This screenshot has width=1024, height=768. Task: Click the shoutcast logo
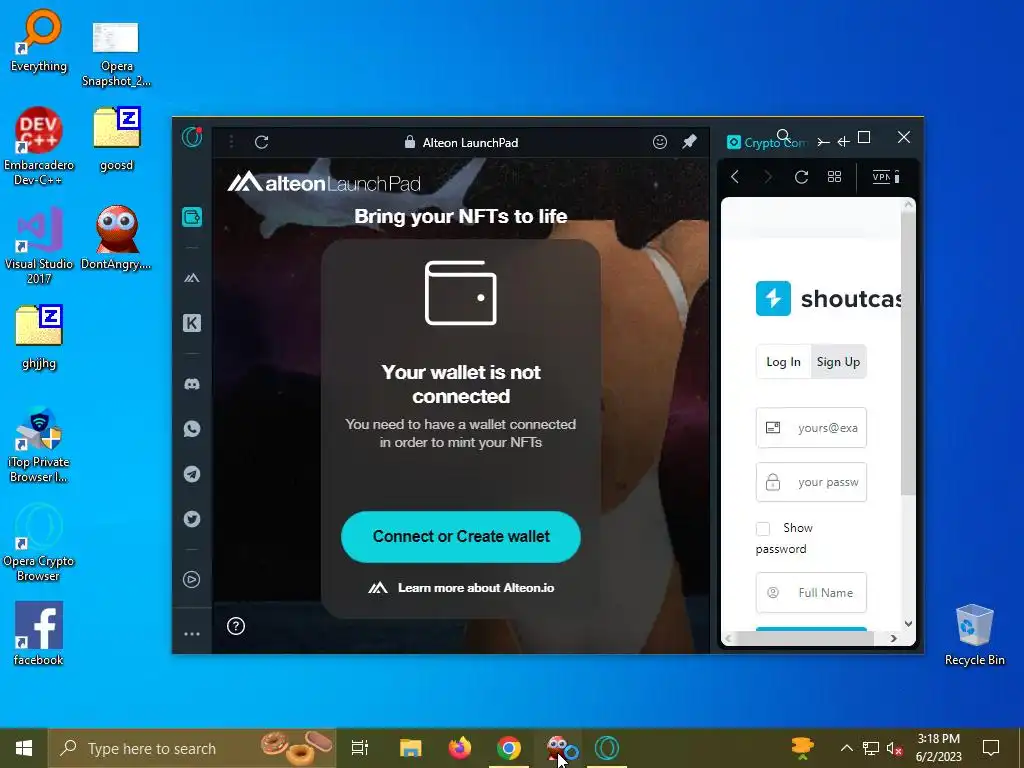tap(828, 298)
